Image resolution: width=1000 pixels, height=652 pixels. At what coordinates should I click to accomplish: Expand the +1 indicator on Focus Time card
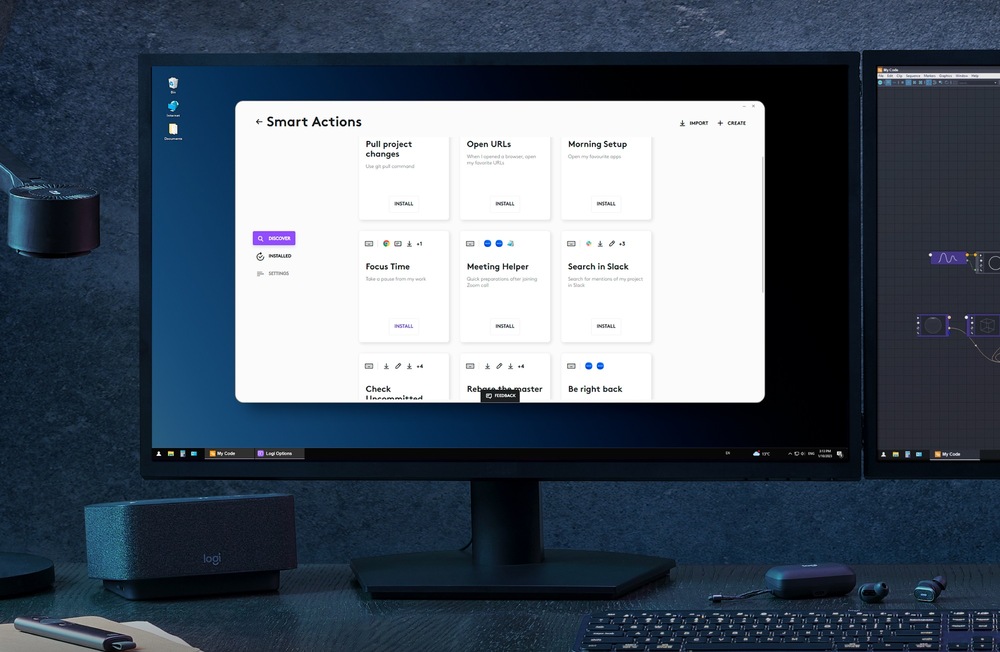(x=419, y=244)
